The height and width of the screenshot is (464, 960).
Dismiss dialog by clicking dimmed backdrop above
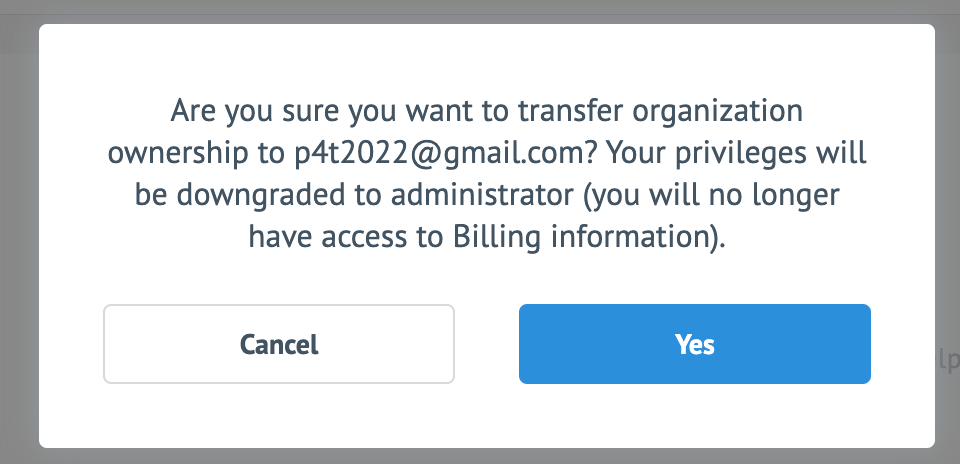[480, 11]
